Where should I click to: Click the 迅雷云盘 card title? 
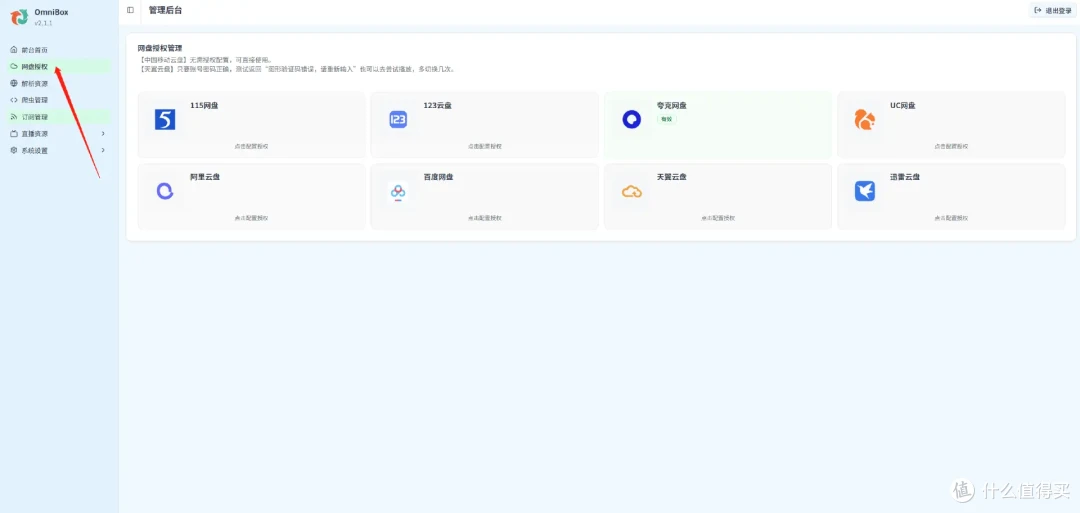point(905,177)
